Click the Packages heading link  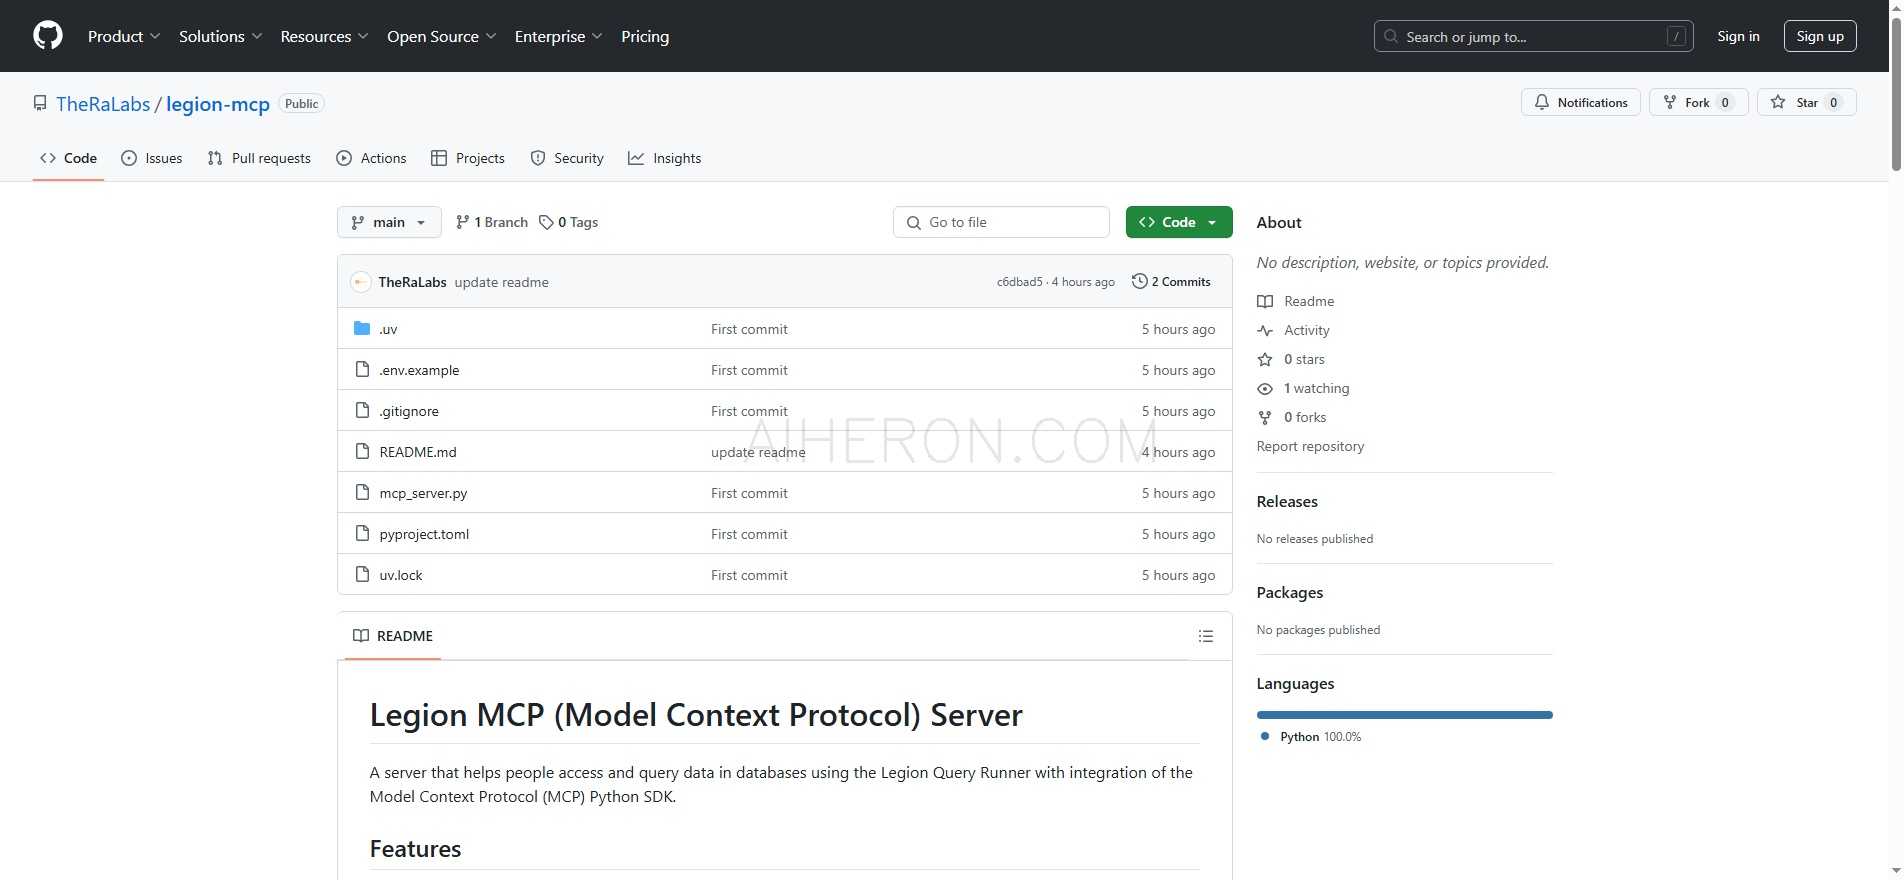click(x=1290, y=592)
